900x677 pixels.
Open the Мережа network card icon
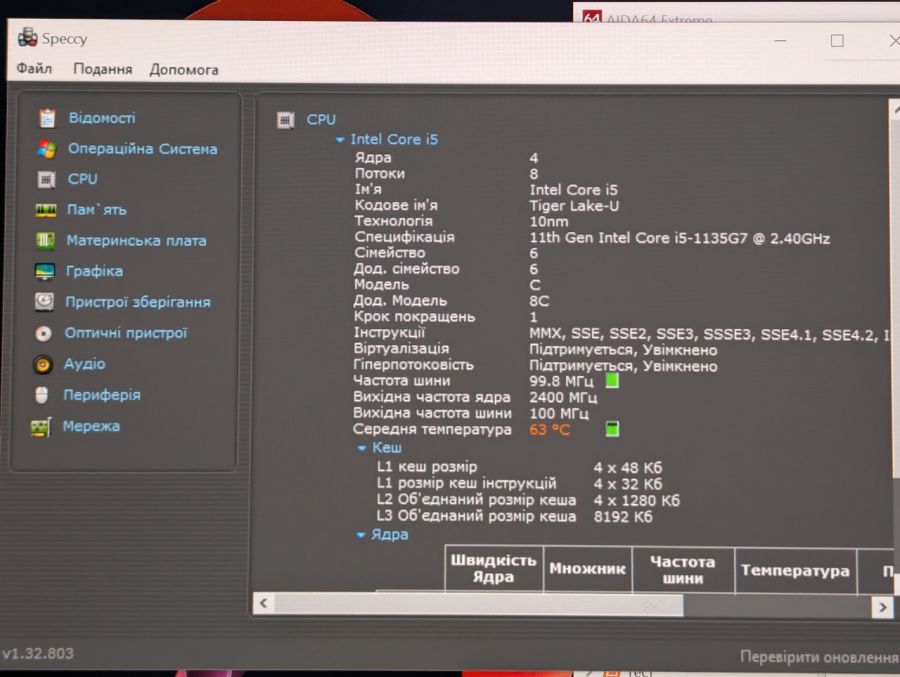[x=41, y=427]
